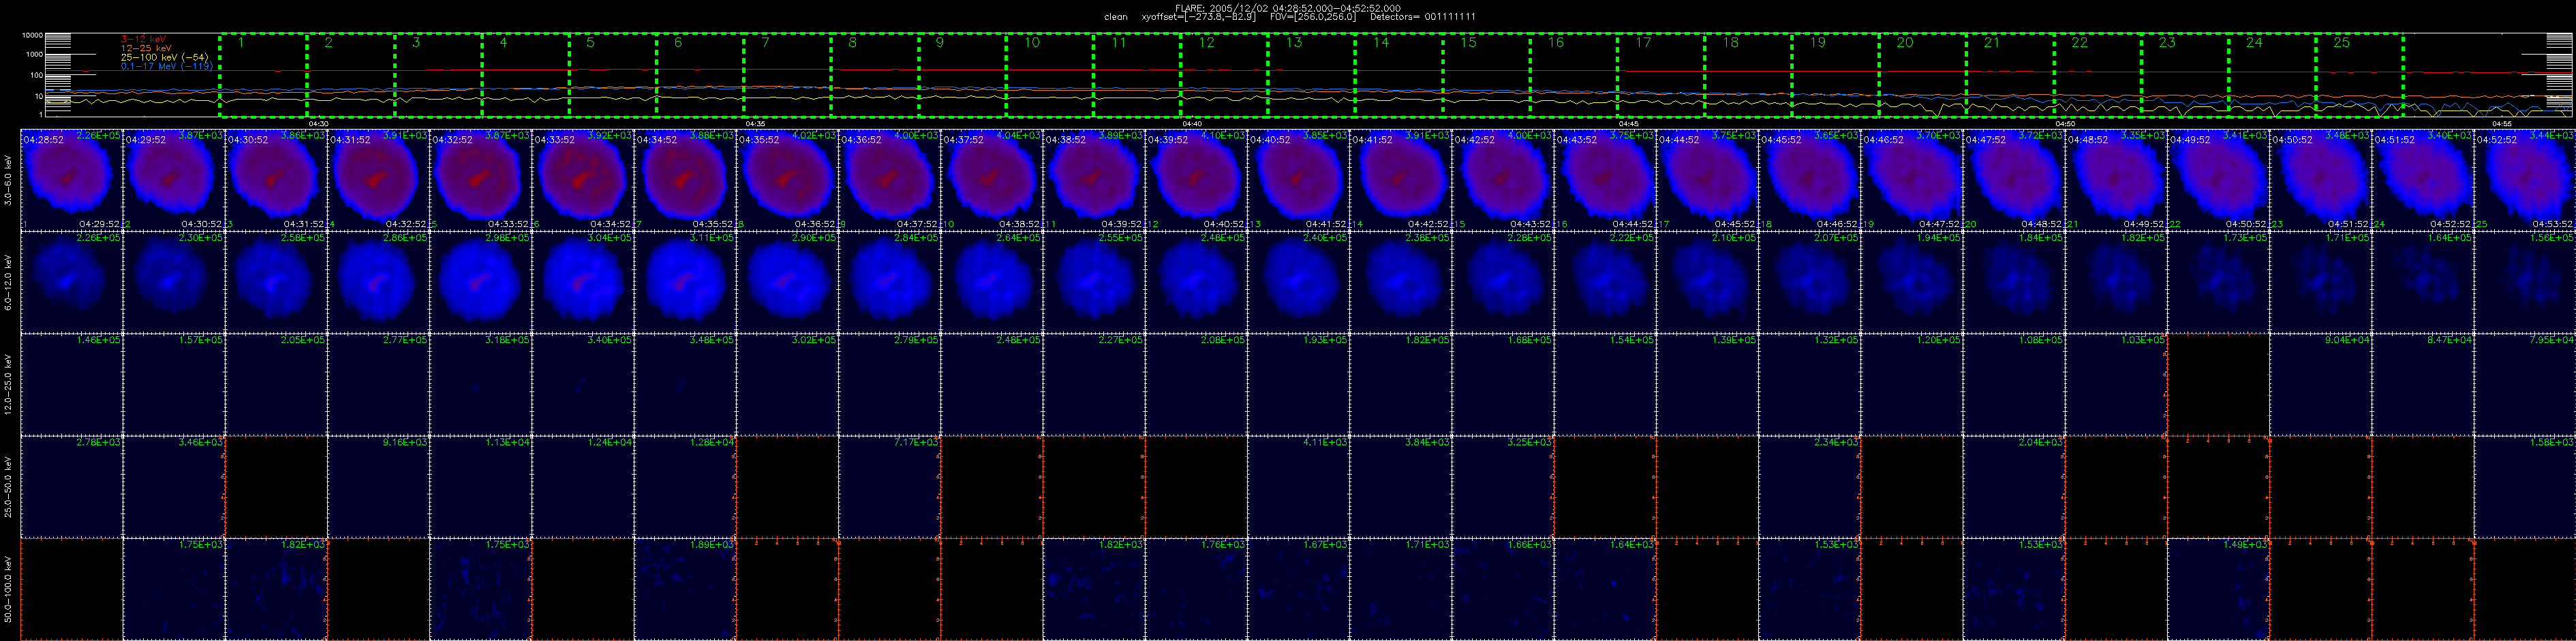Open 50.0-100.0 keV image labeled 1.48E+03

(2218, 589)
